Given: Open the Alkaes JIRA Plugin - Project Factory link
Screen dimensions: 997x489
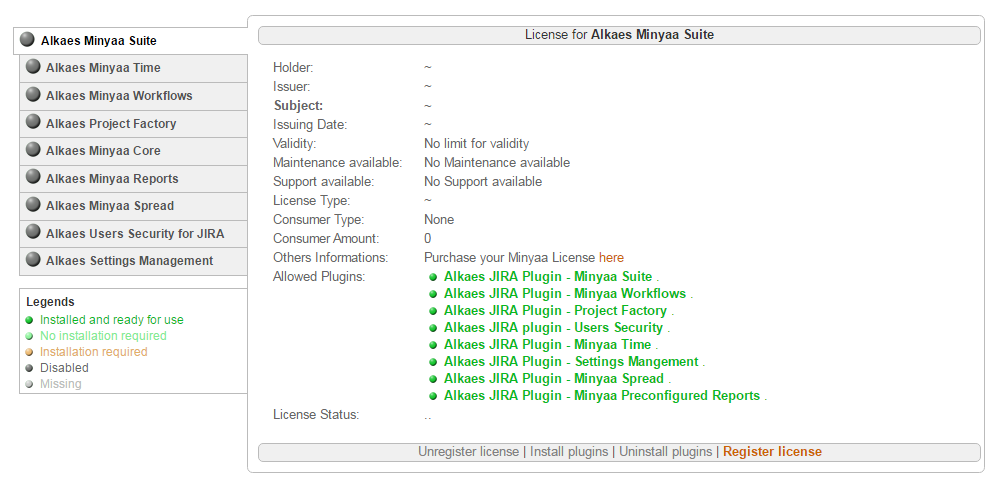Looking at the screenshot, I should tap(555, 311).
